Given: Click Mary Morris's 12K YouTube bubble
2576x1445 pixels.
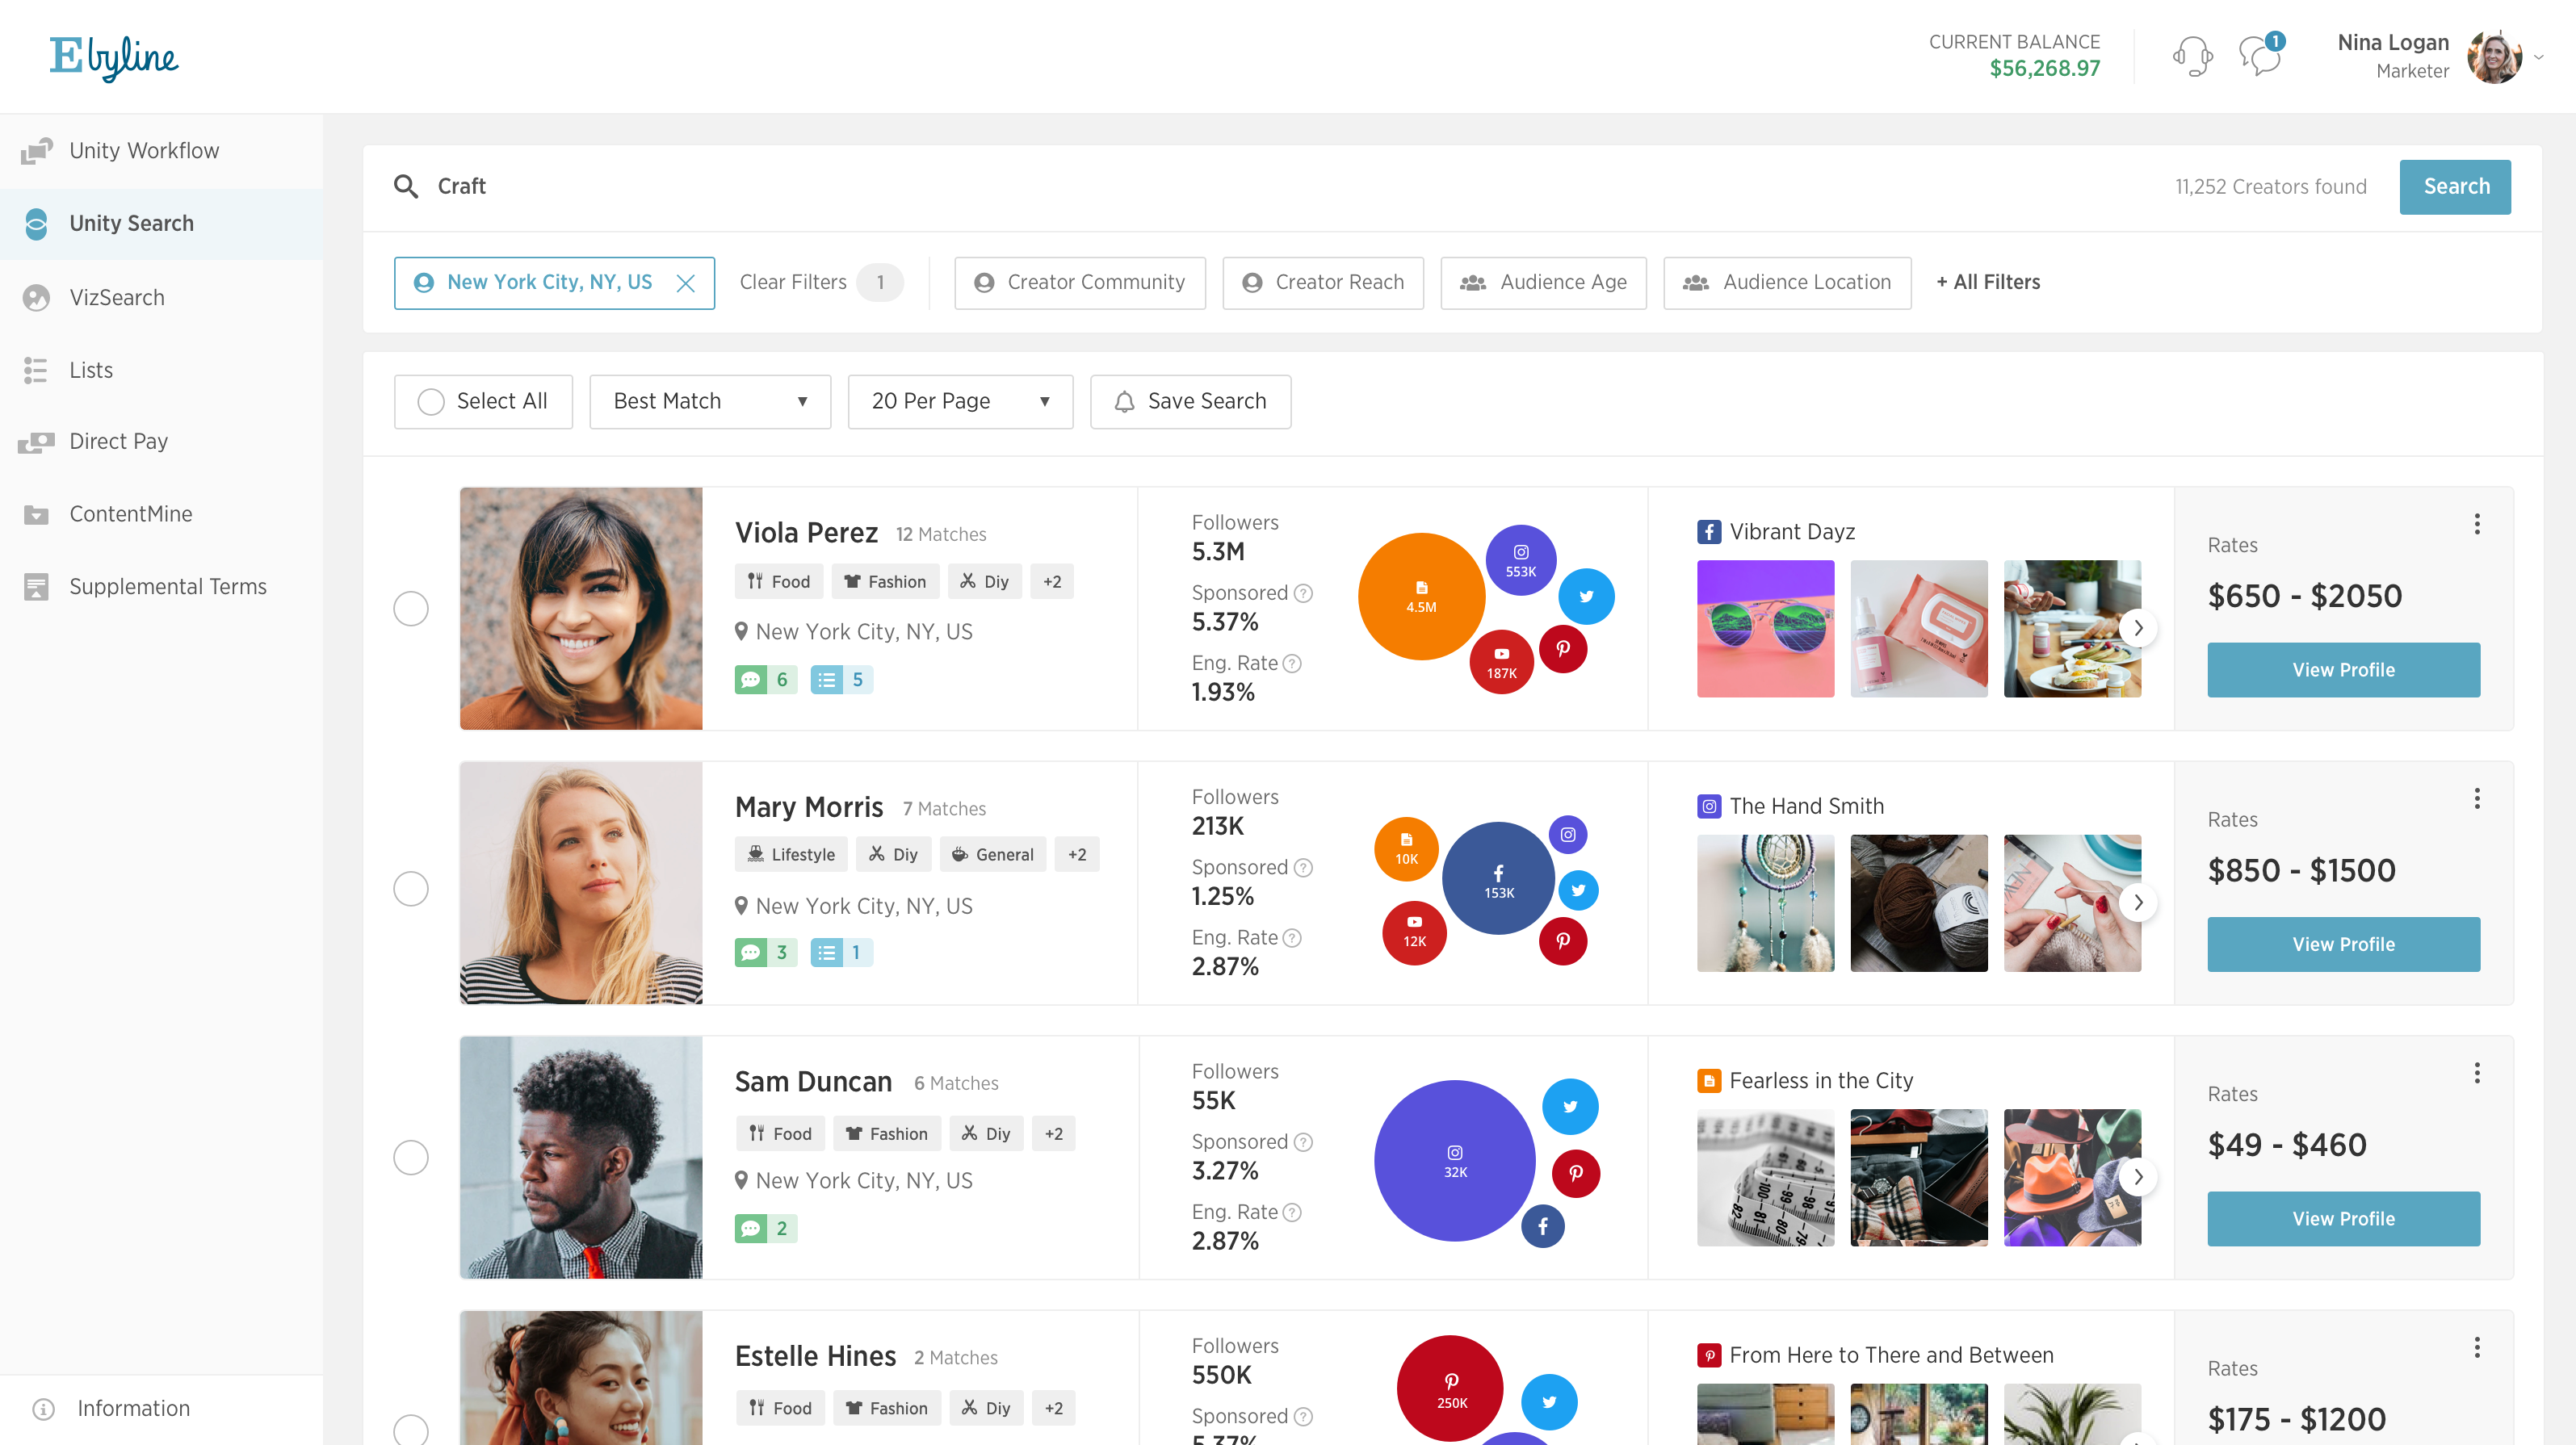Looking at the screenshot, I should pyautogui.click(x=1414, y=932).
